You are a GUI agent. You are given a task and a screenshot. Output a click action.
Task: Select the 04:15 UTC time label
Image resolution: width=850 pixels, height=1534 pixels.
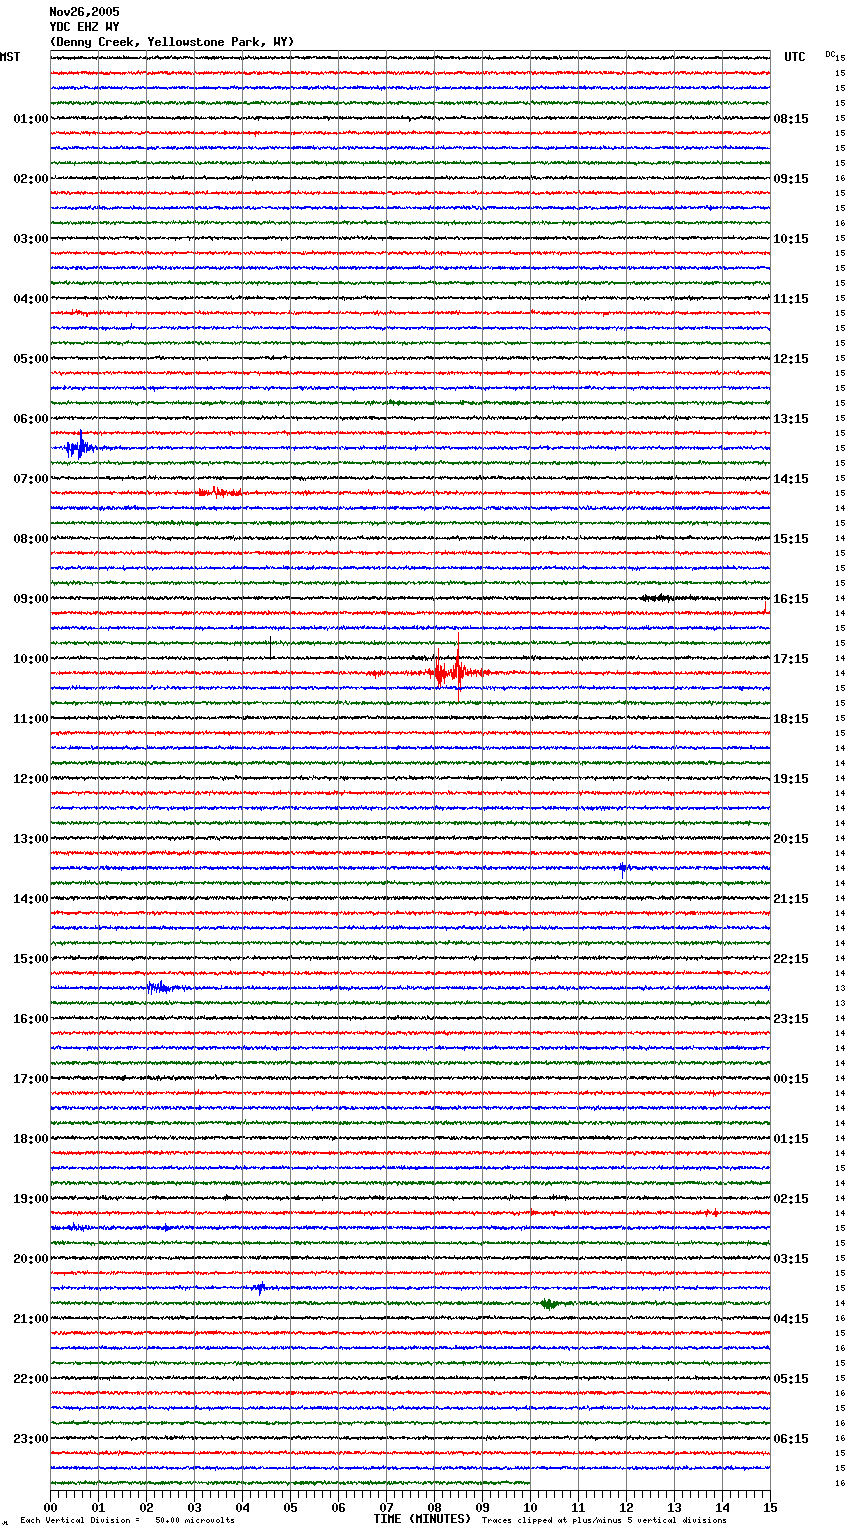tap(791, 1319)
